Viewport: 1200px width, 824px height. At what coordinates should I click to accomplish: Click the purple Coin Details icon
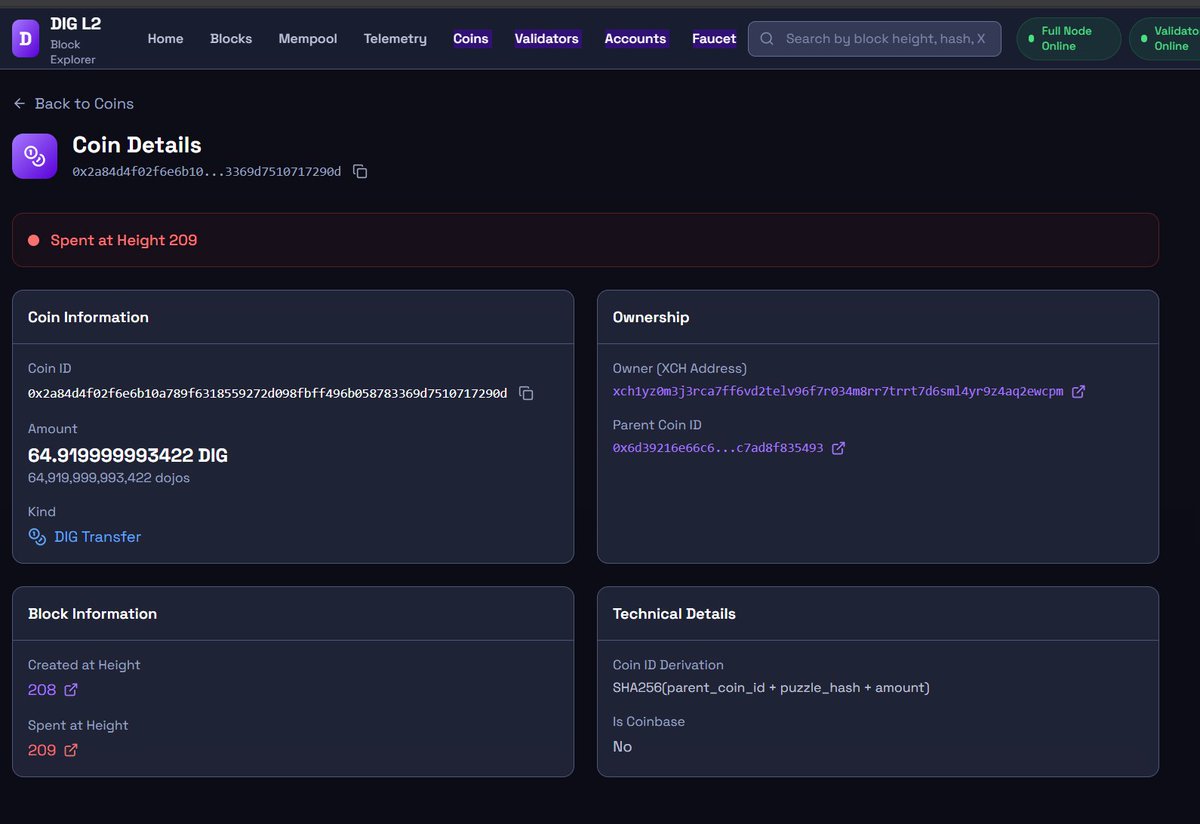pyautogui.click(x=35, y=156)
